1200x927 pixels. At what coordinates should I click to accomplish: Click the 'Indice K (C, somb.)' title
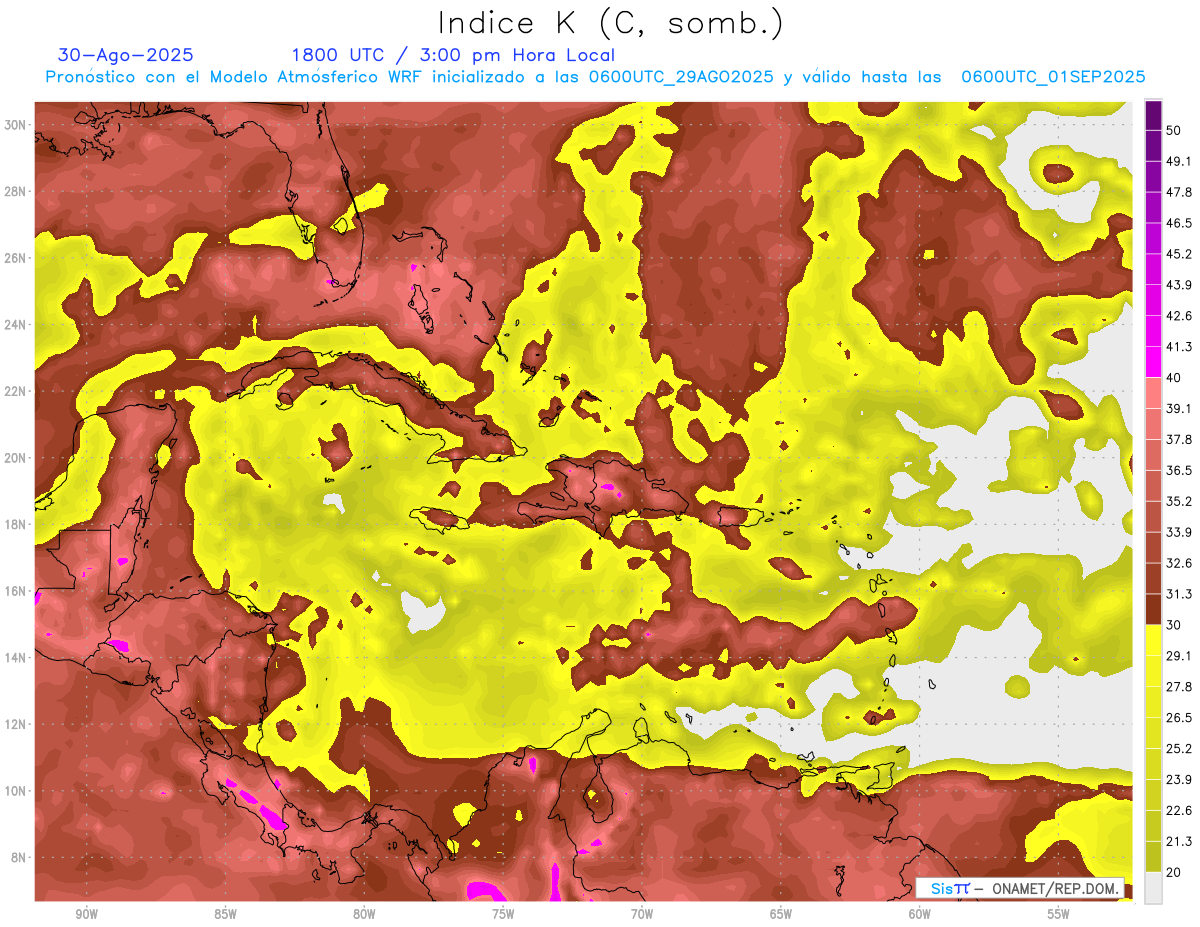pyautogui.click(x=610, y=23)
